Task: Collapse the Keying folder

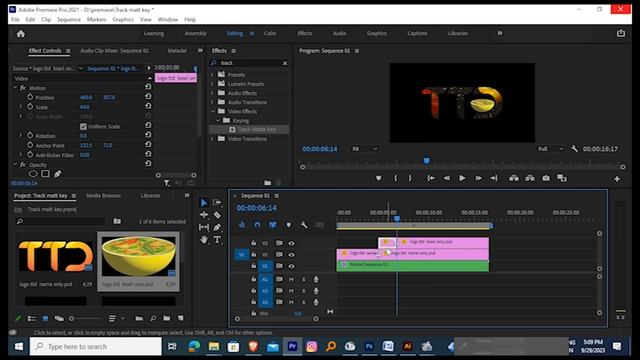Action: pyautogui.click(x=218, y=120)
